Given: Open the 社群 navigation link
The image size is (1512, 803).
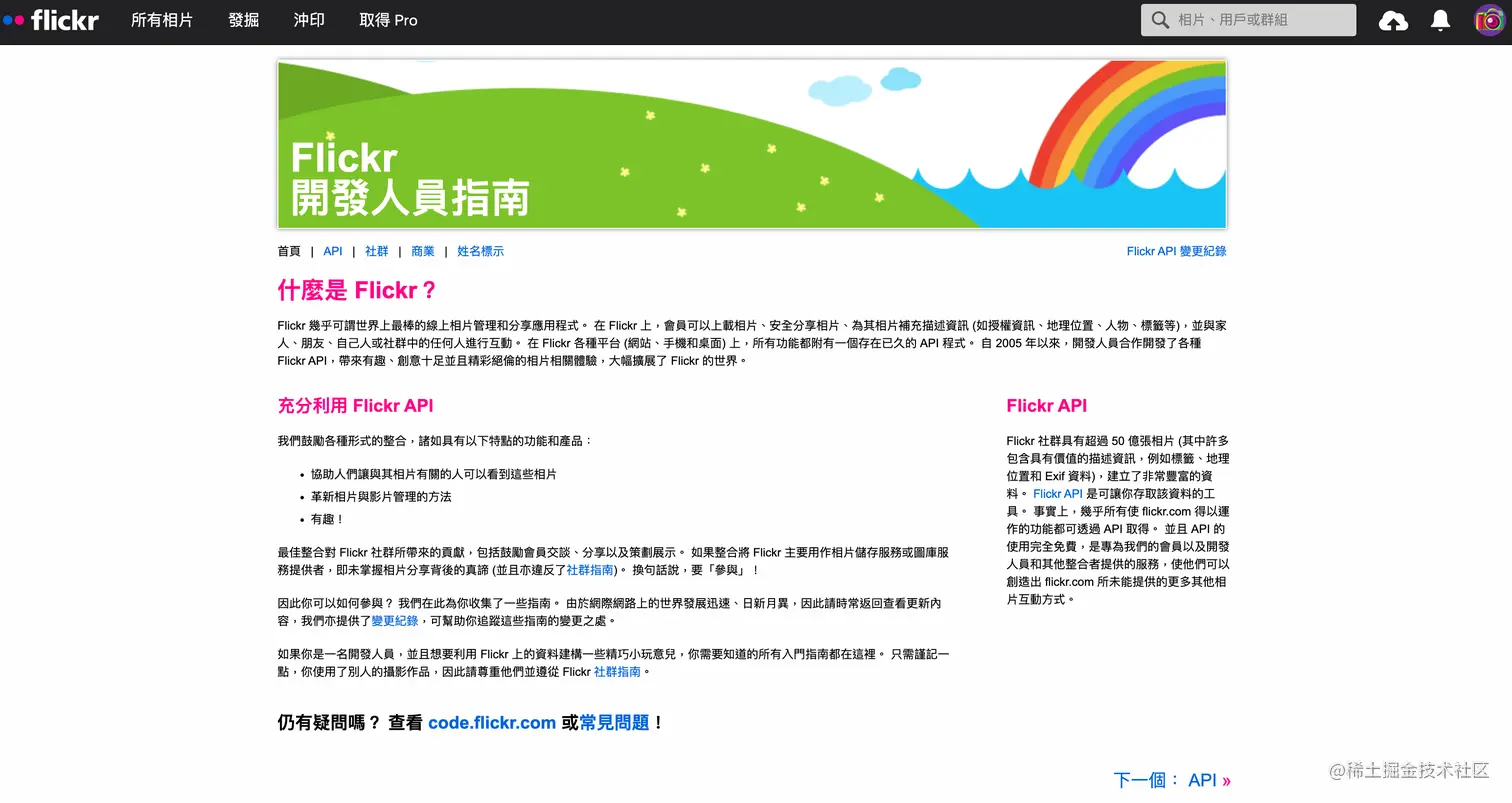Looking at the screenshot, I should pos(377,250).
